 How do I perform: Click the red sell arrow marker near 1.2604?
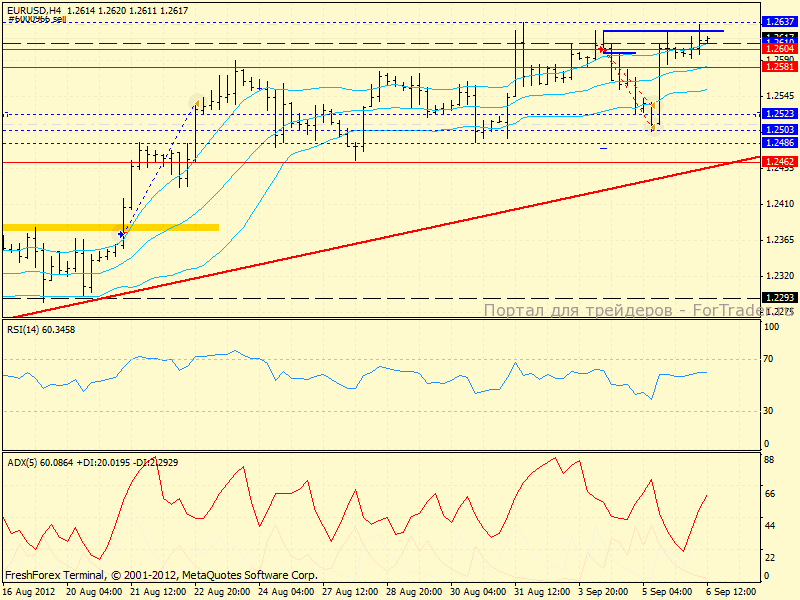601,50
